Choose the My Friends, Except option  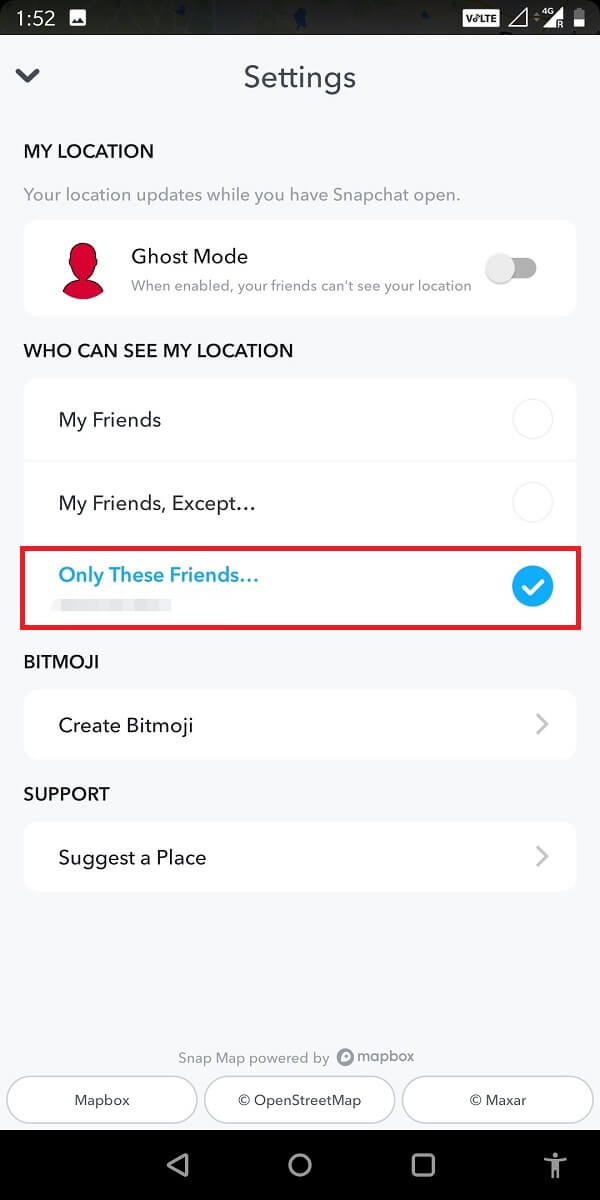[533, 502]
